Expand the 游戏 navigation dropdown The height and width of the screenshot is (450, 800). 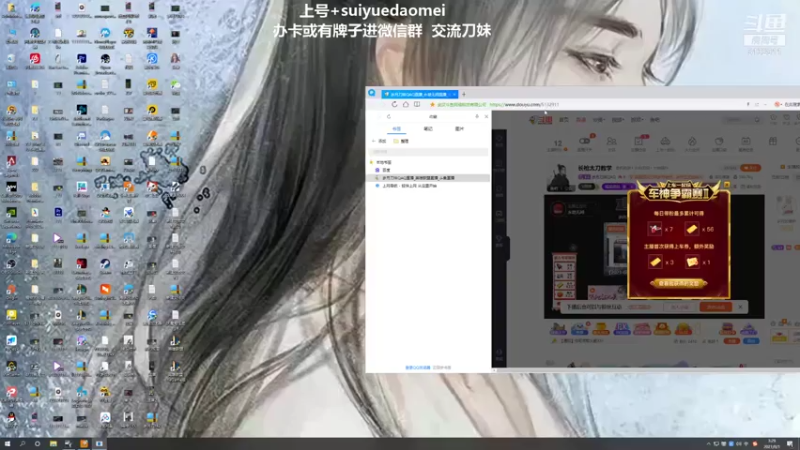pyautogui.click(x=637, y=120)
